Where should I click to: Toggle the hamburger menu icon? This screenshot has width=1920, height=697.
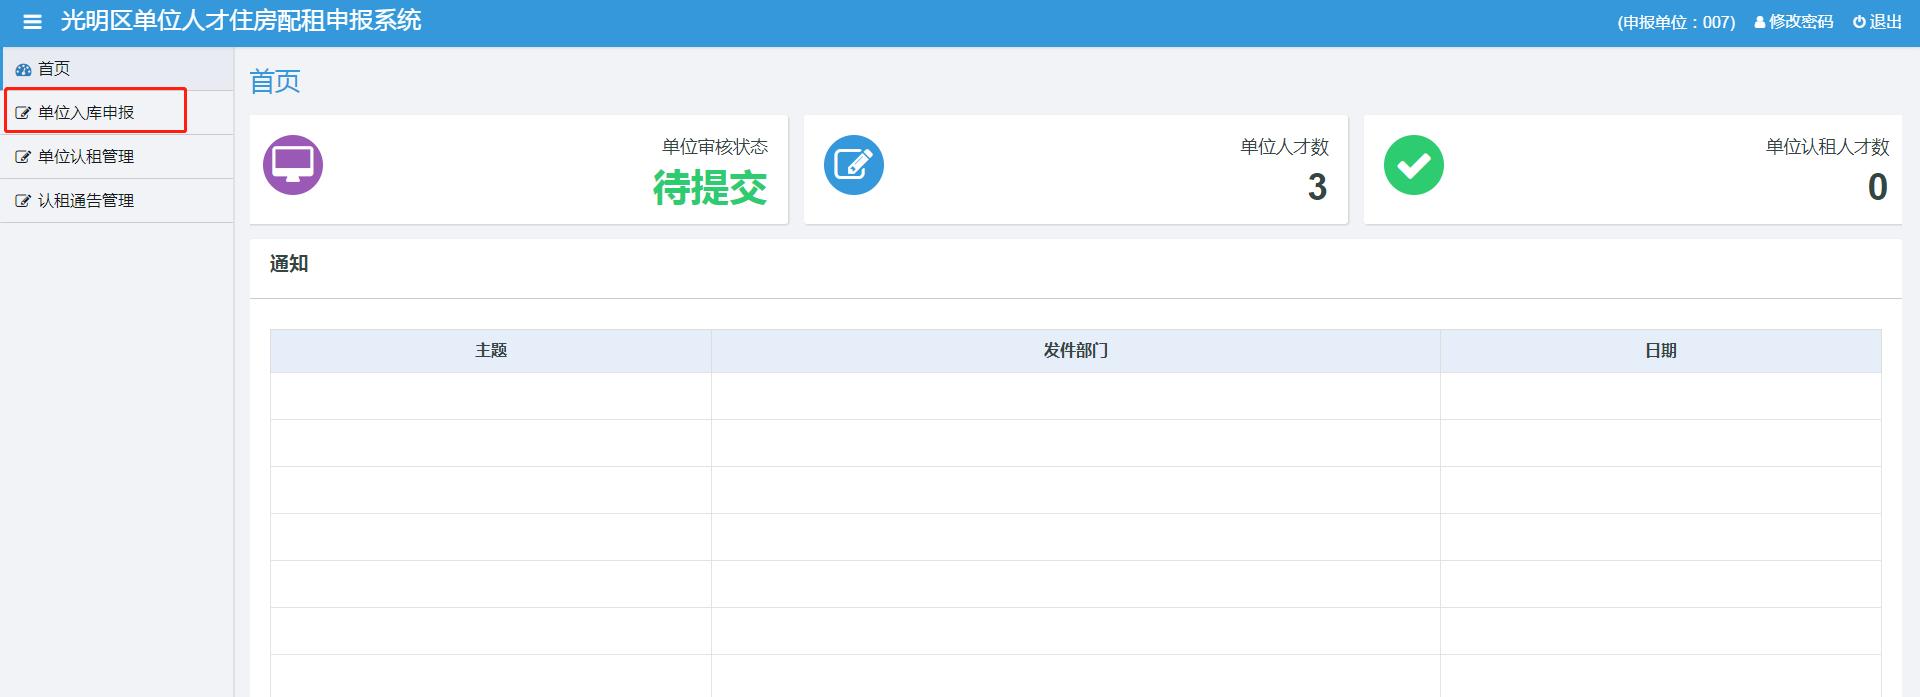coord(32,21)
